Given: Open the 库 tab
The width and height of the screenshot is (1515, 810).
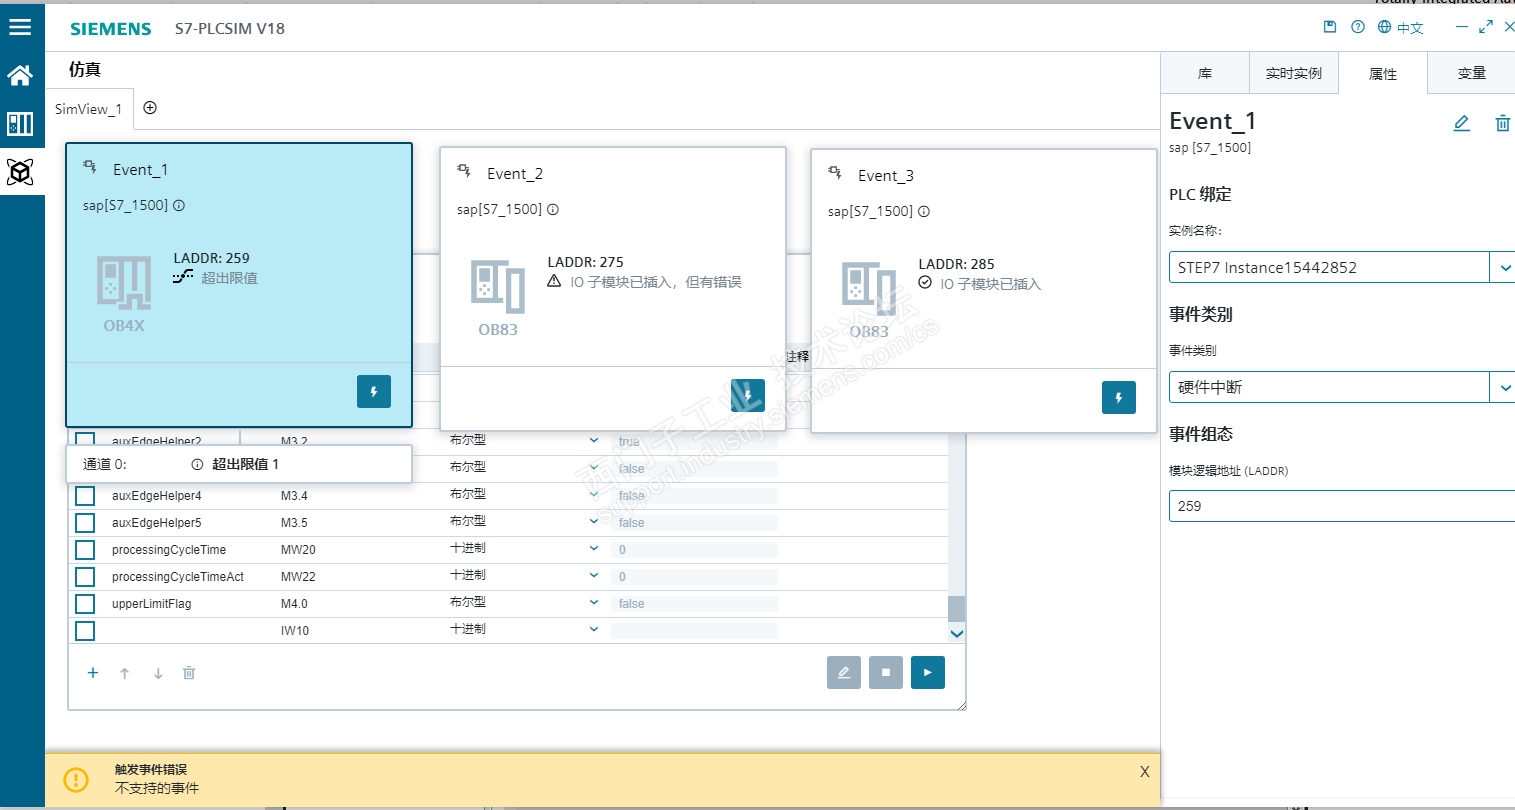Looking at the screenshot, I should tap(1205, 73).
